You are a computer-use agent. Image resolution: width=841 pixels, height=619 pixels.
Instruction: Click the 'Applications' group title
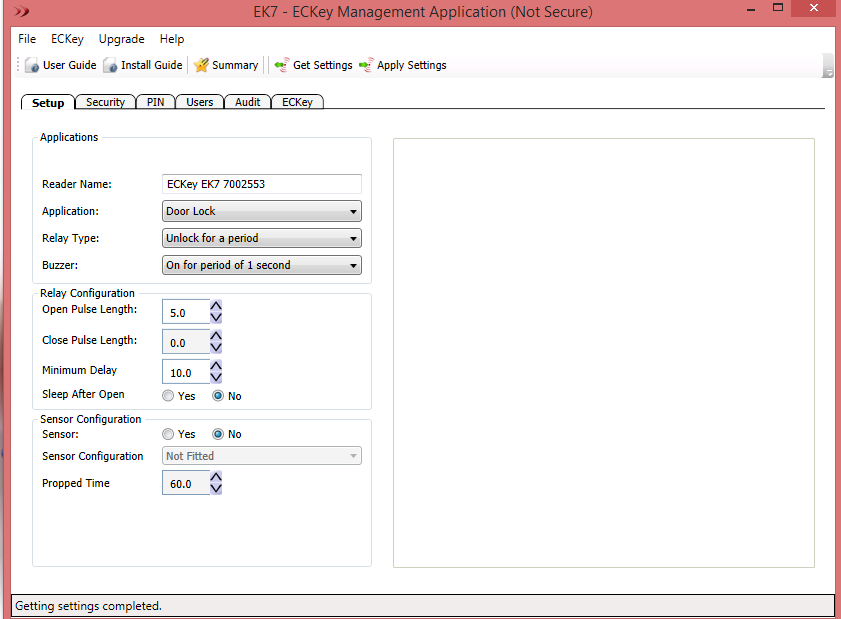coord(69,137)
